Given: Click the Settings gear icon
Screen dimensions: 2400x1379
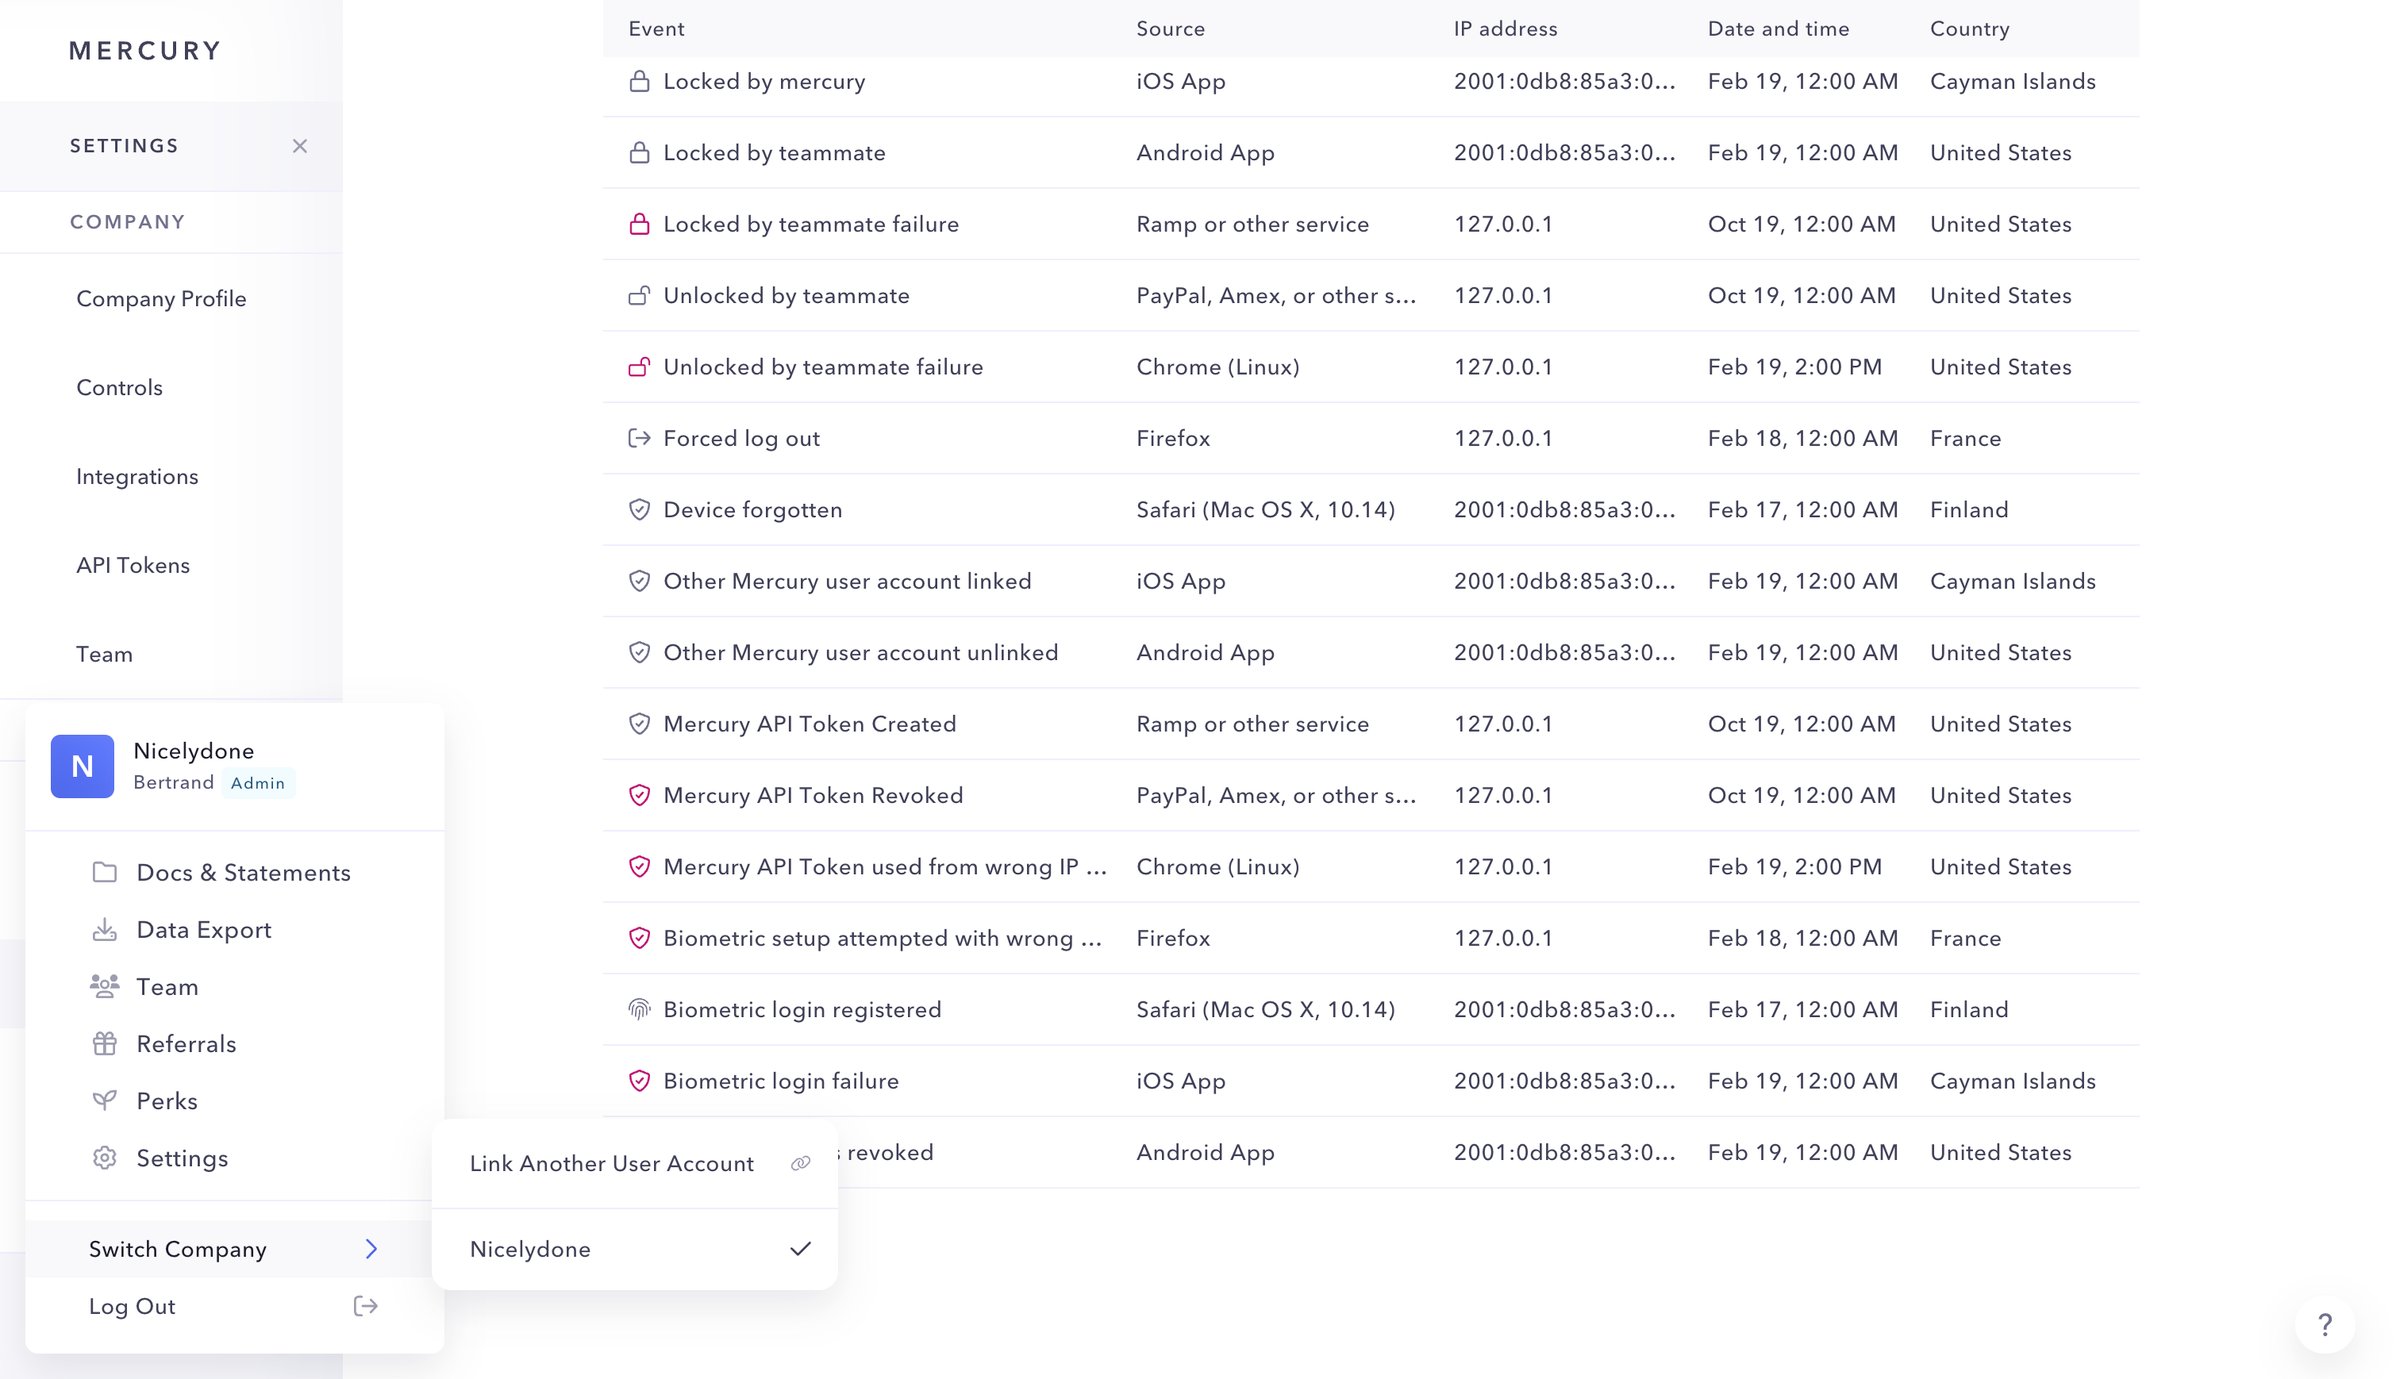Looking at the screenshot, I should [x=104, y=1157].
